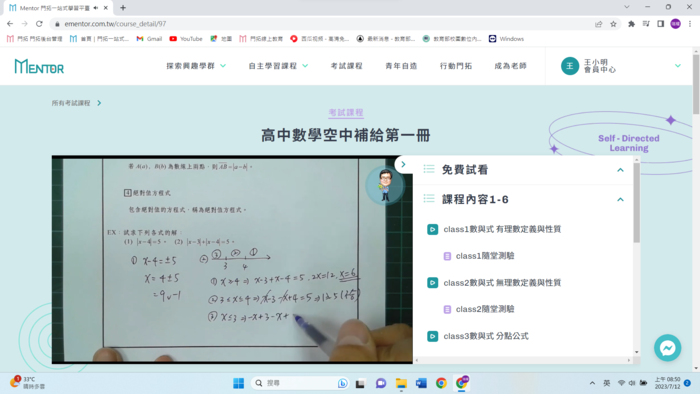Play class1數與式 有理數定義與性質
The height and width of the screenshot is (394, 700).
coord(502,229)
